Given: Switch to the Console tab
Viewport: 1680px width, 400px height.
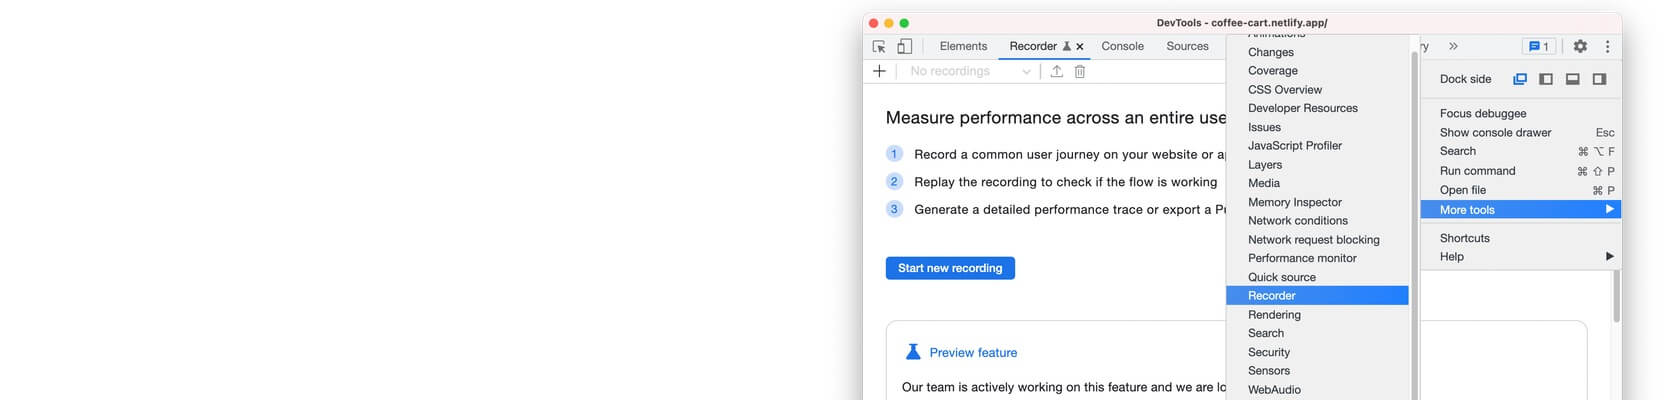Looking at the screenshot, I should point(1122,47).
